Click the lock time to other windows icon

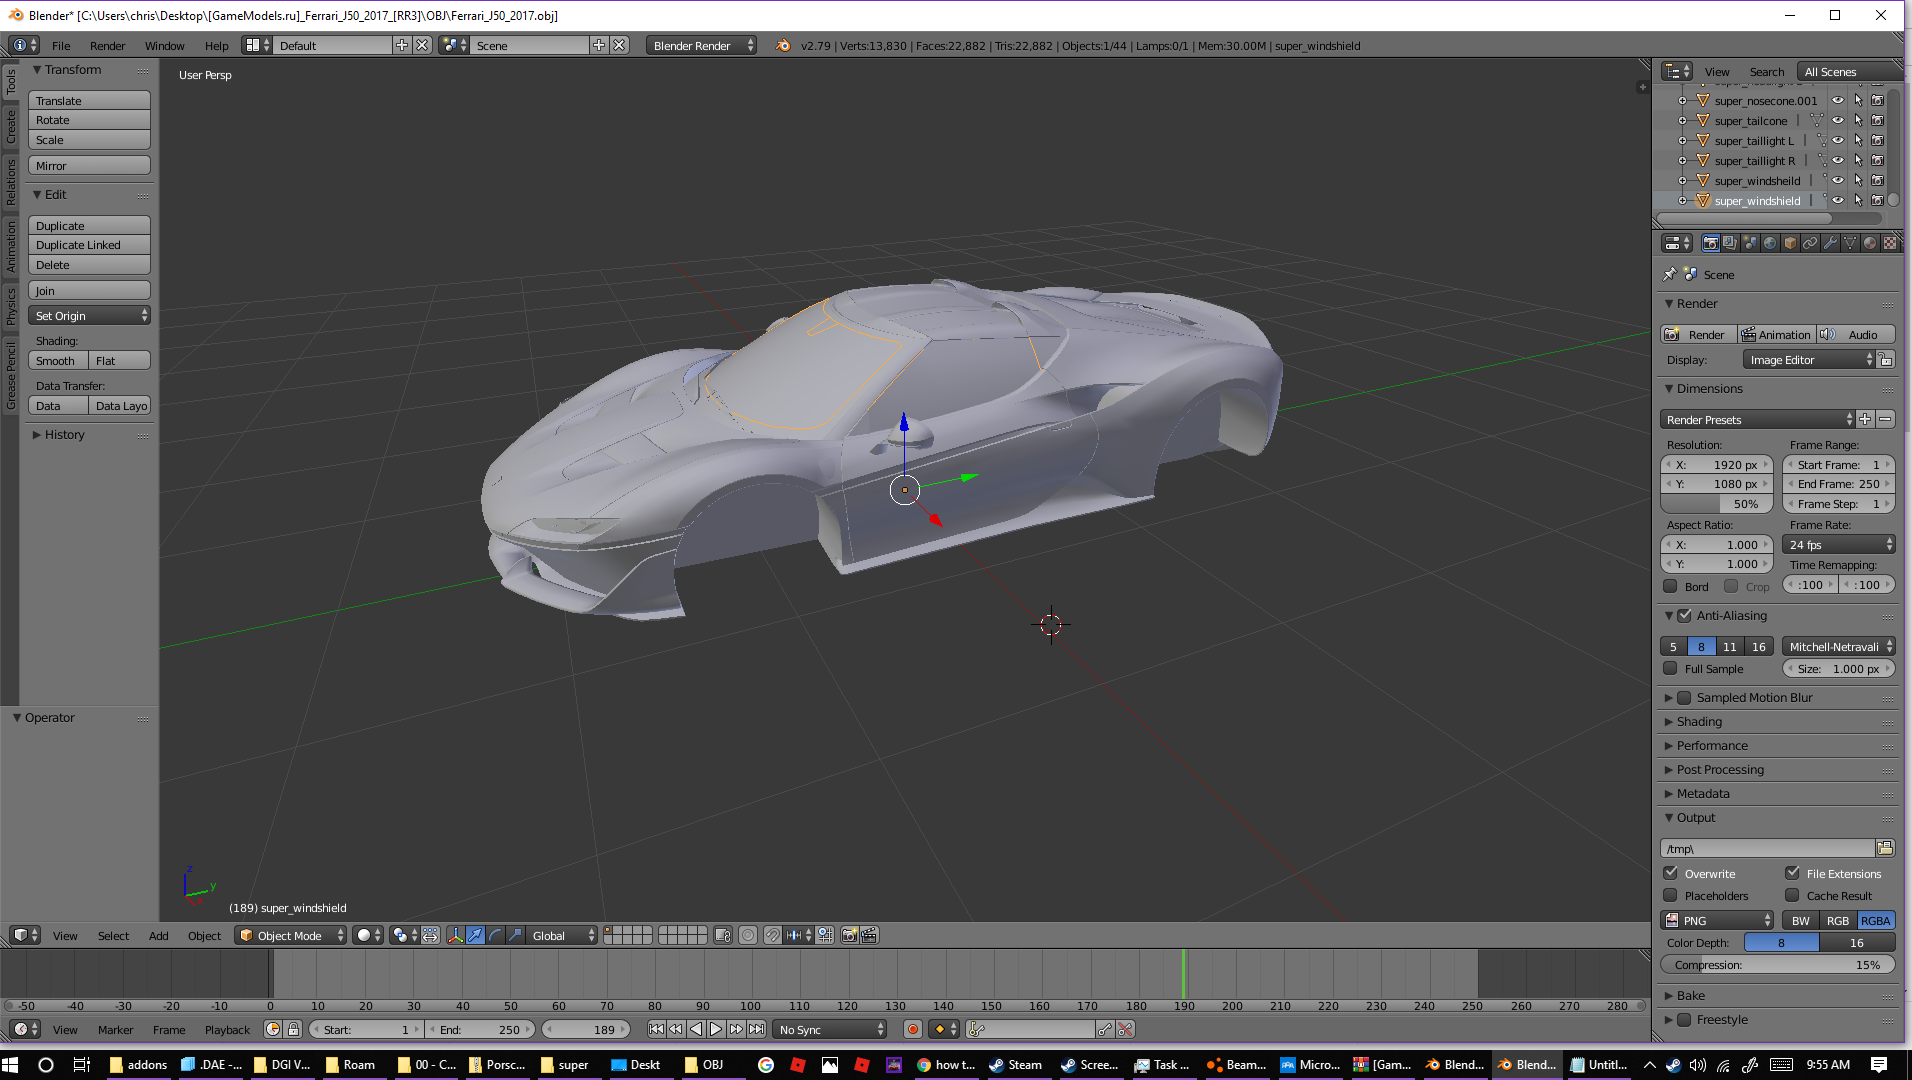tap(293, 1029)
